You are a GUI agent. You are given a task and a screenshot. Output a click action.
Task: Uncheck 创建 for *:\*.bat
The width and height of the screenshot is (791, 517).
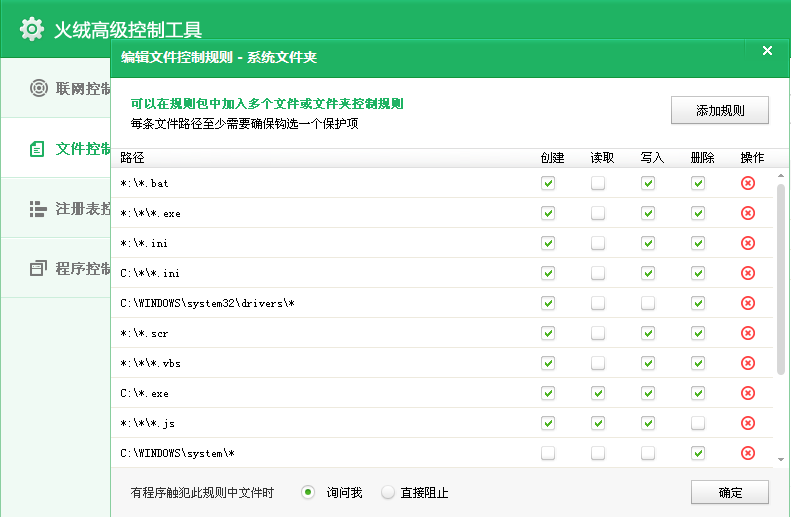click(548, 183)
